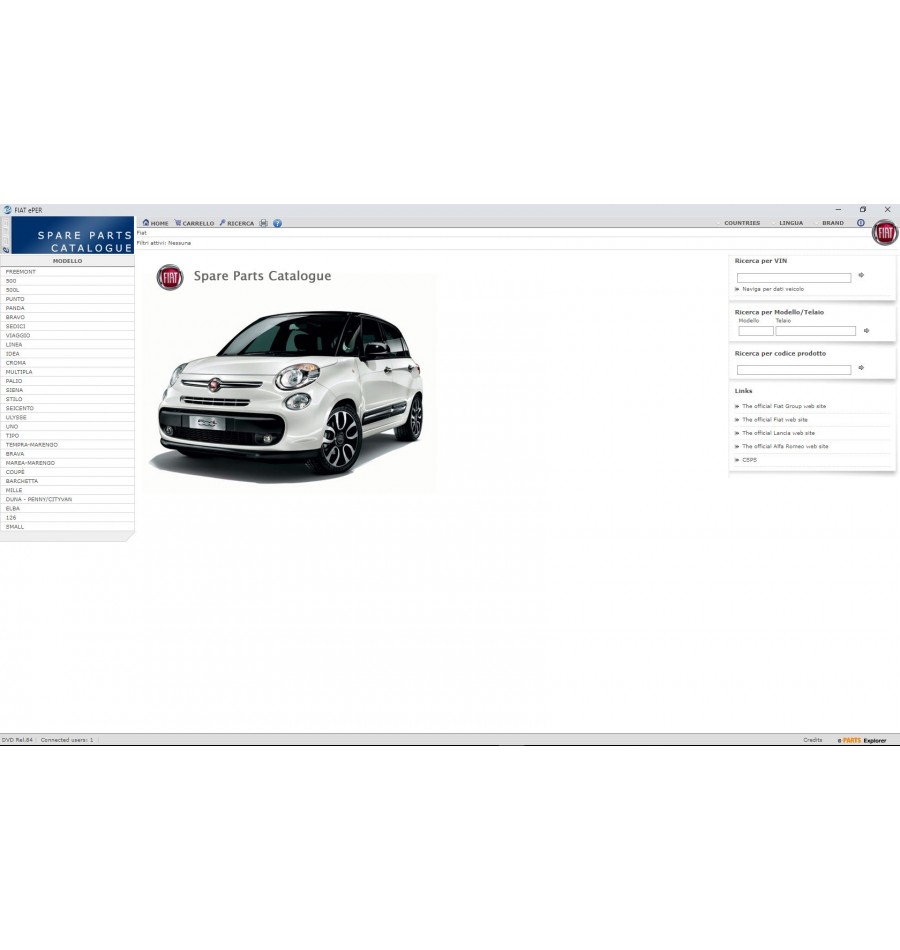The height and width of the screenshot is (950, 900).
Task: Open The official Lancia web site link
Action: click(778, 433)
